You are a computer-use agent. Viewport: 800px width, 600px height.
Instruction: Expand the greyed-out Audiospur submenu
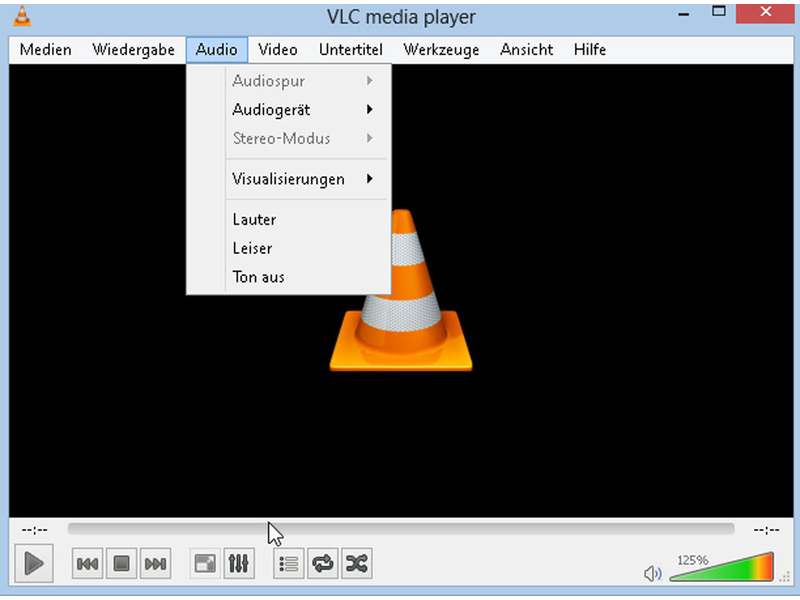(289, 81)
